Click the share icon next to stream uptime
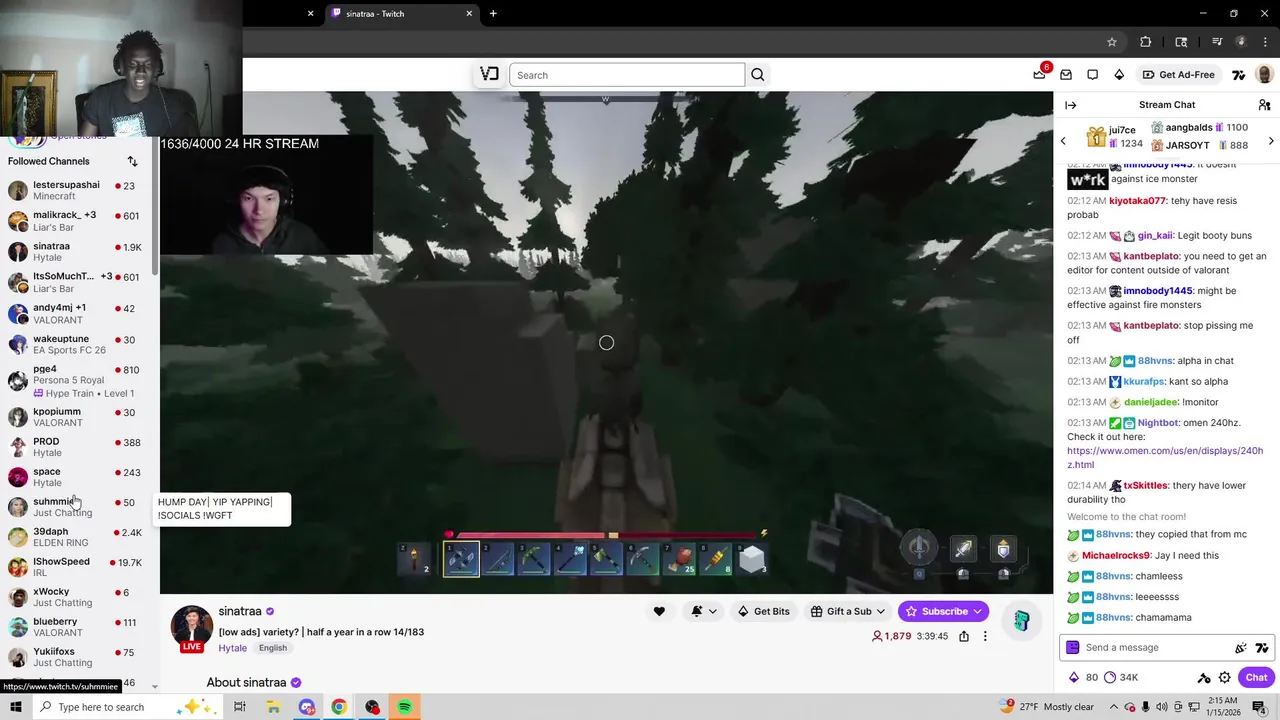 click(x=964, y=636)
